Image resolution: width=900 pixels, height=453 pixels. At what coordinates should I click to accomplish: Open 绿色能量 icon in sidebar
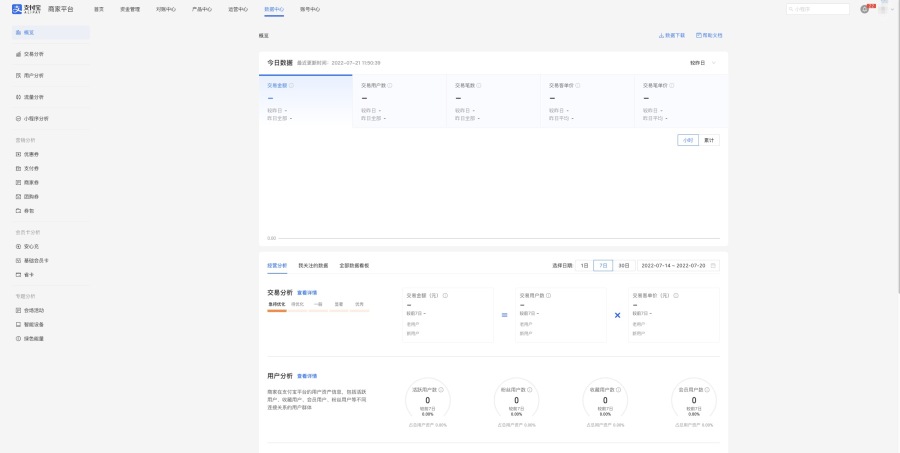(x=18, y=339)
